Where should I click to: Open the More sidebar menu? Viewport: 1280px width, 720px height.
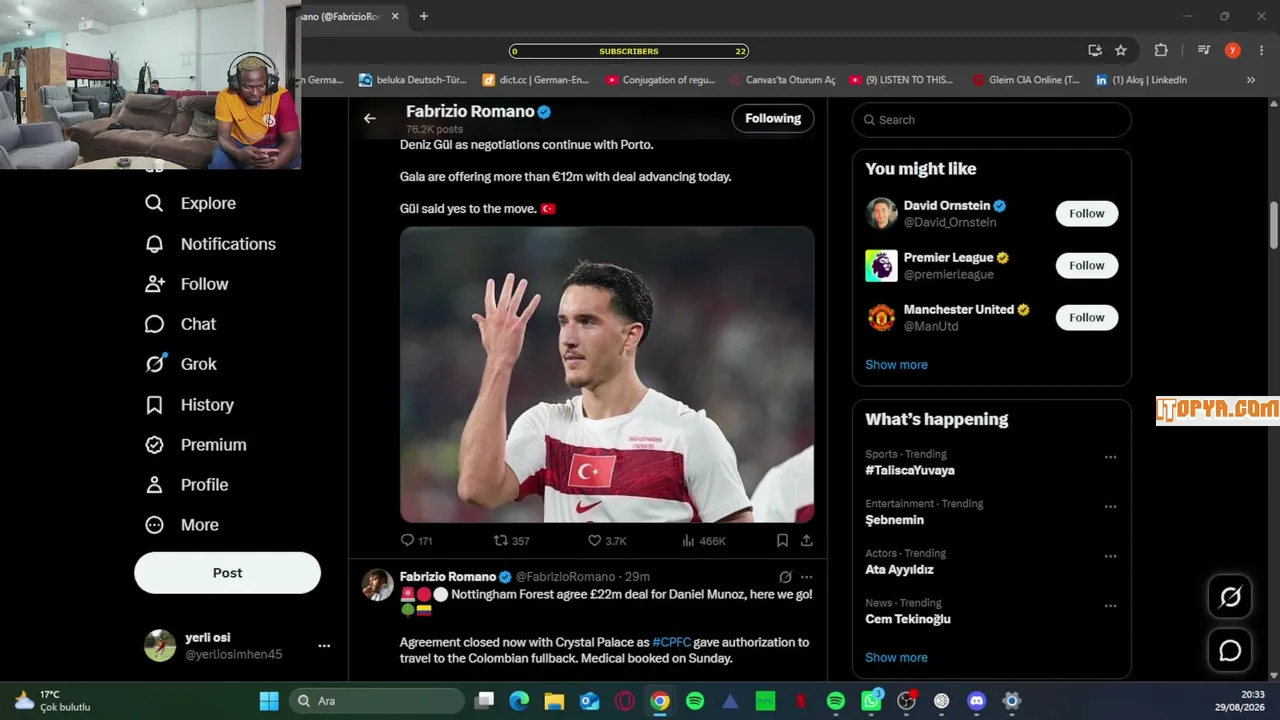coord(181,525)
